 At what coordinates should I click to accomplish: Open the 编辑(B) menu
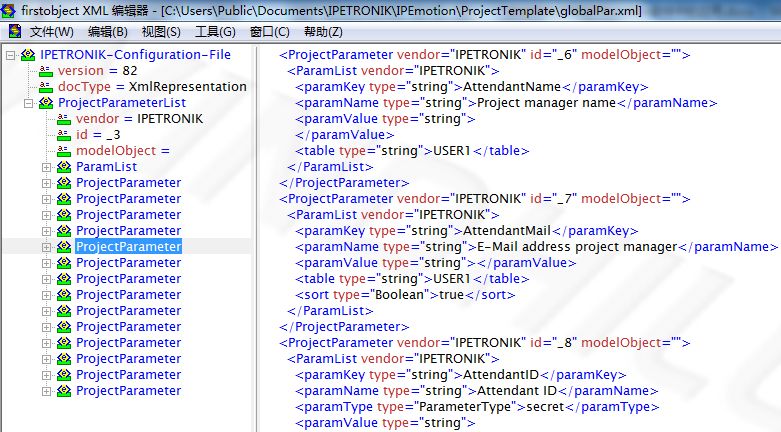coord(108,32)
